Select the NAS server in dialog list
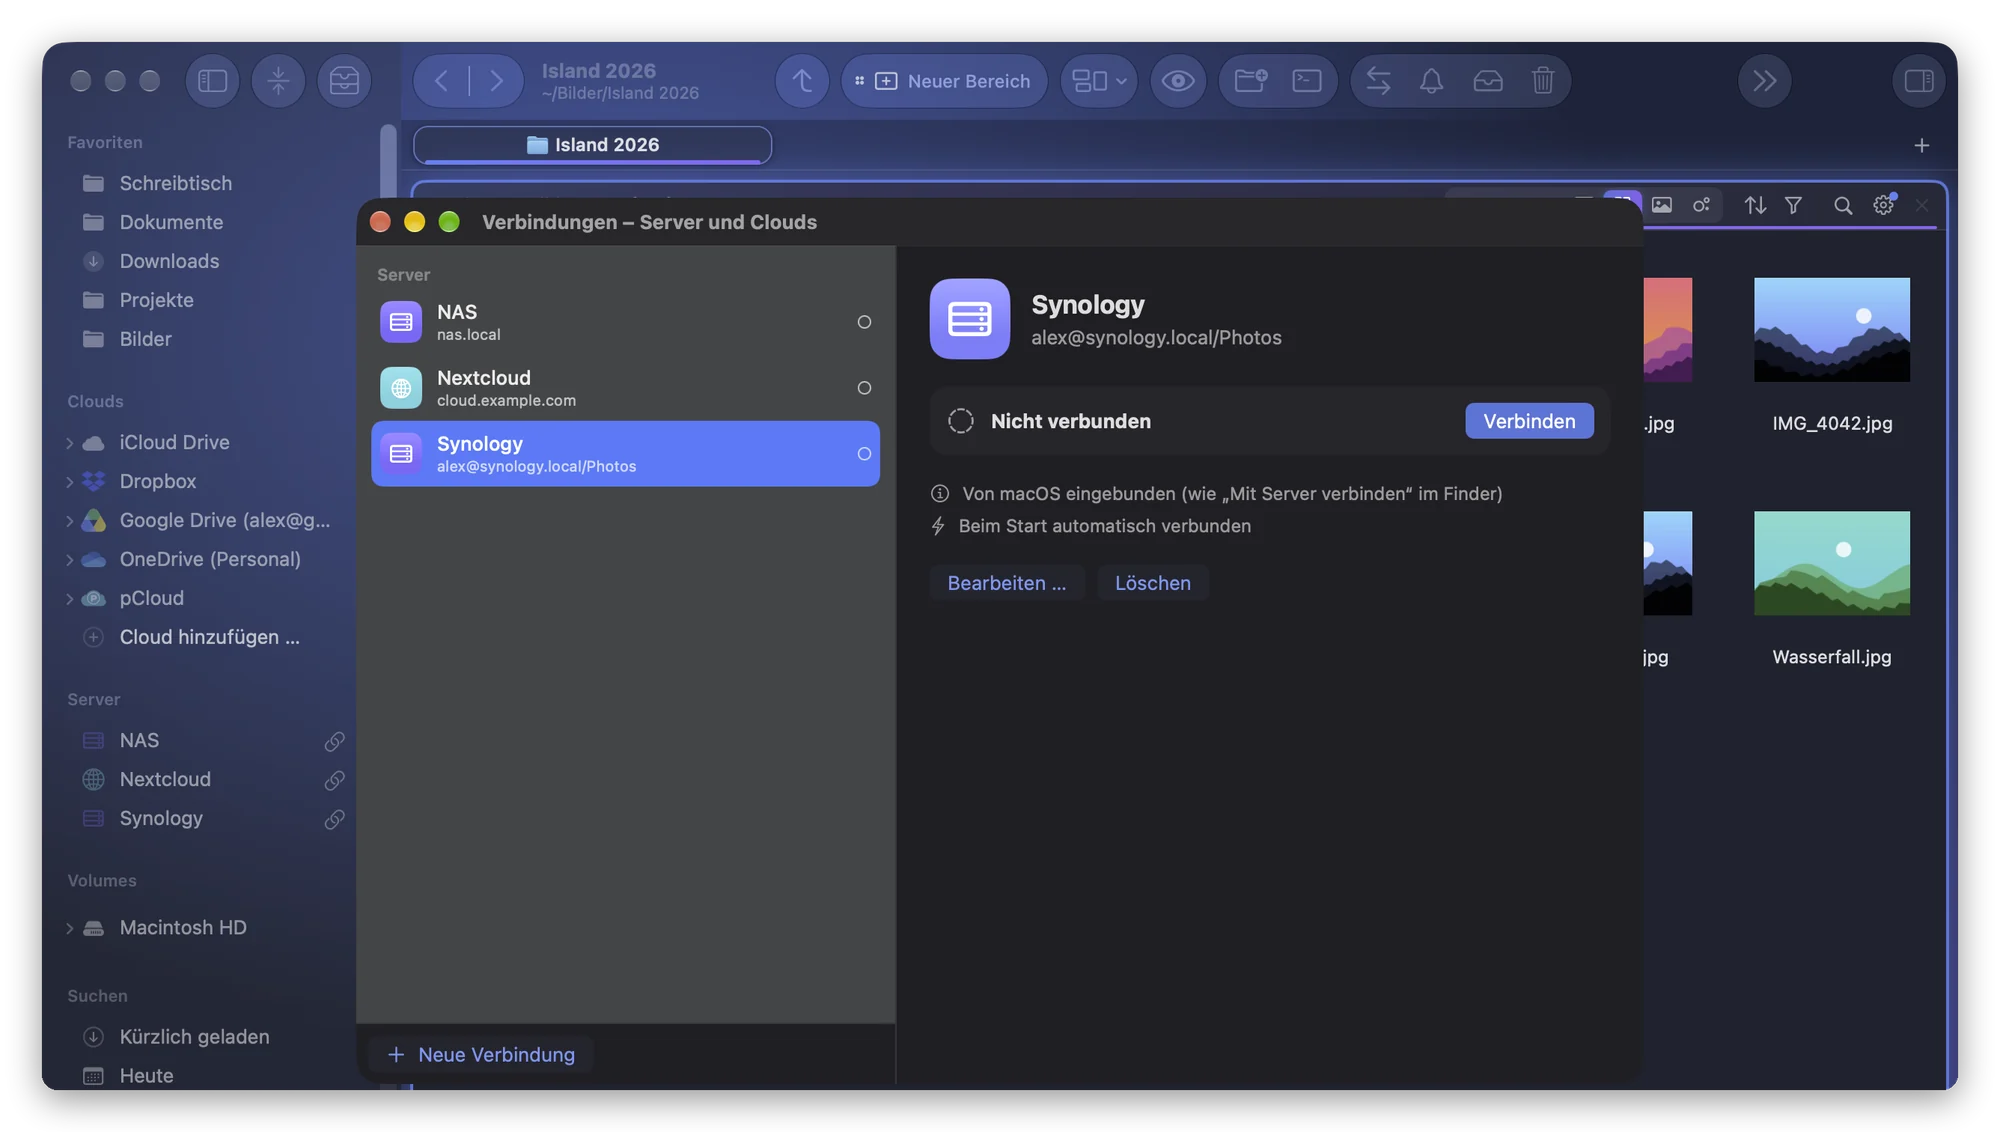The width and height of the screenshot is (2000, 1132). [x=625, y=322]
